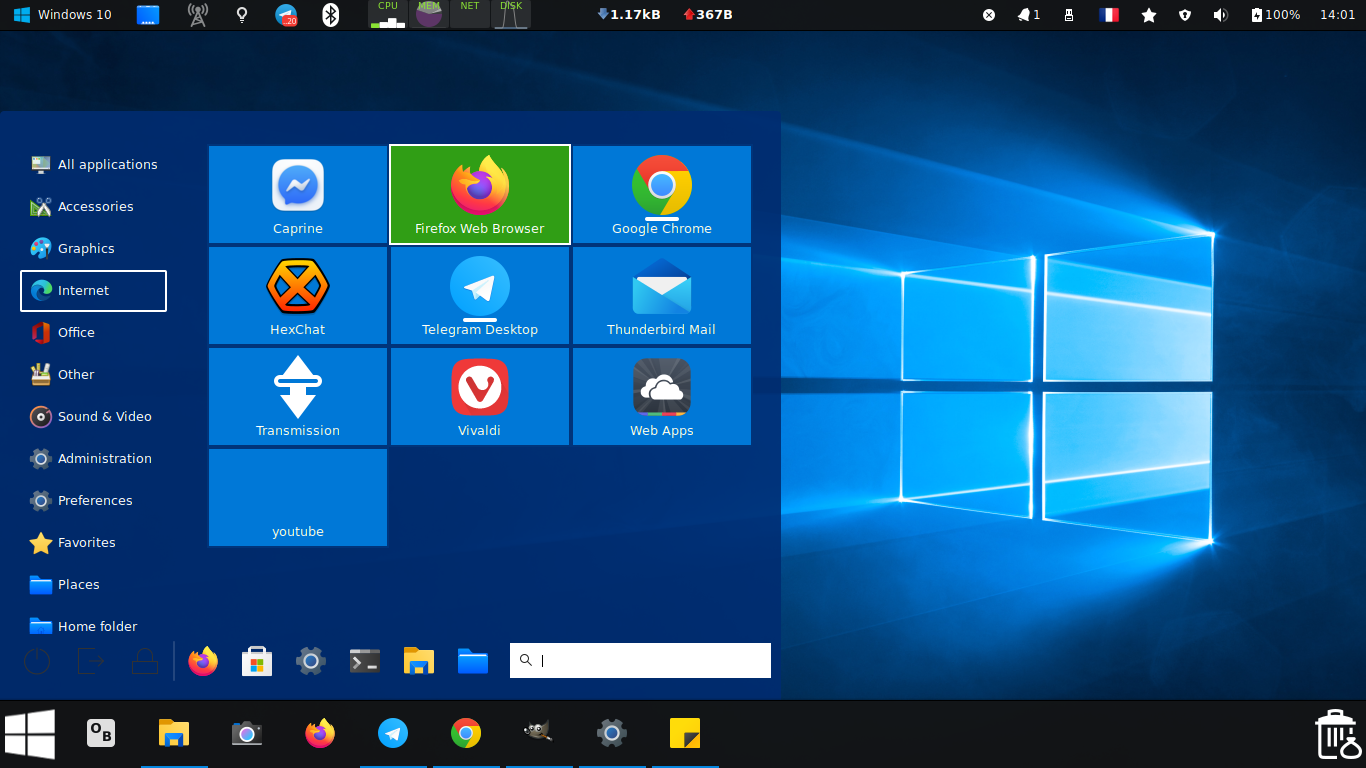Screen dimensions: 1366x768
Task: Open Preferences category
Action: point(94,501)
